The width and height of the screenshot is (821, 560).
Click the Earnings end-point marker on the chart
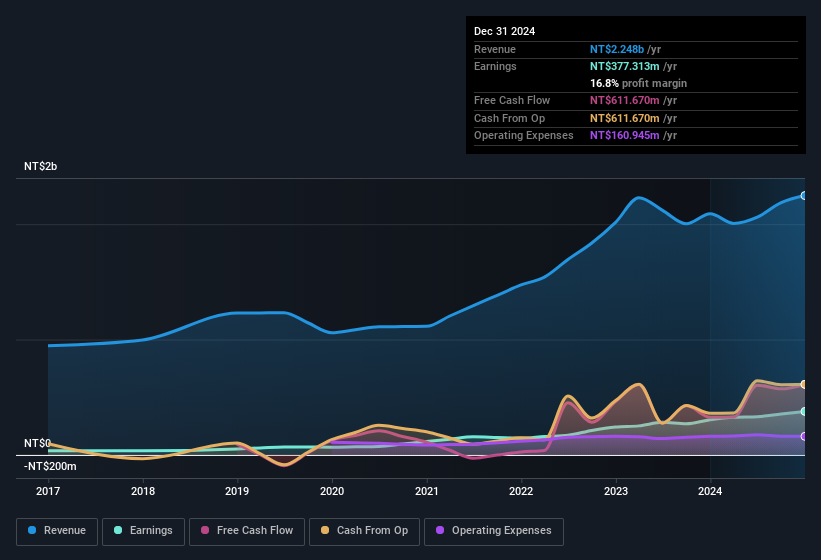coord(804,411)
